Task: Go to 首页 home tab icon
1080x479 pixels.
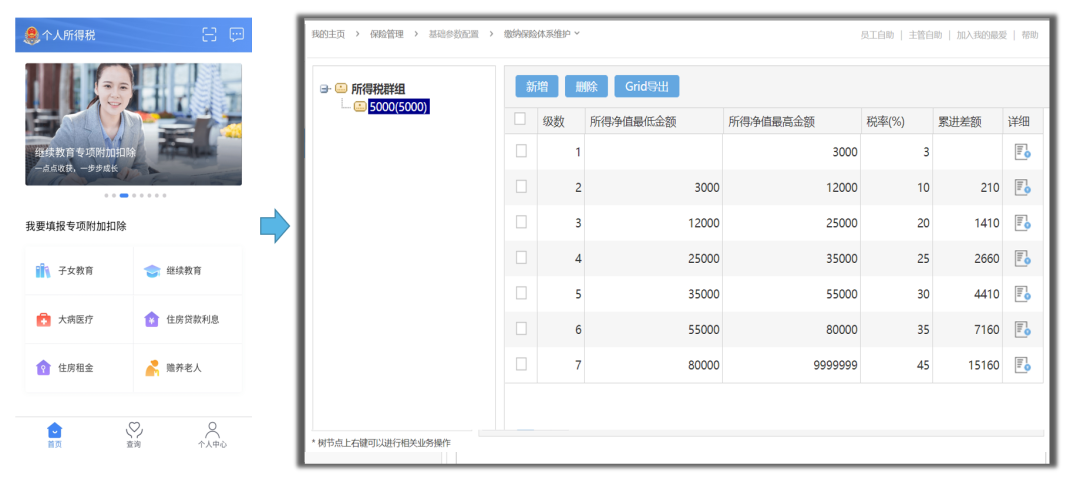Action: click(x=54, y=430)
